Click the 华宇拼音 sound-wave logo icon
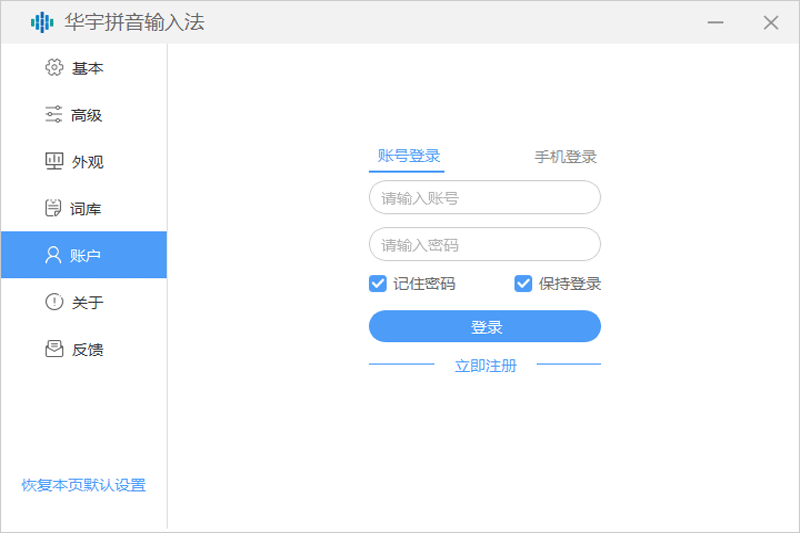This screenshot has height=533, width=800. (42, 22)
